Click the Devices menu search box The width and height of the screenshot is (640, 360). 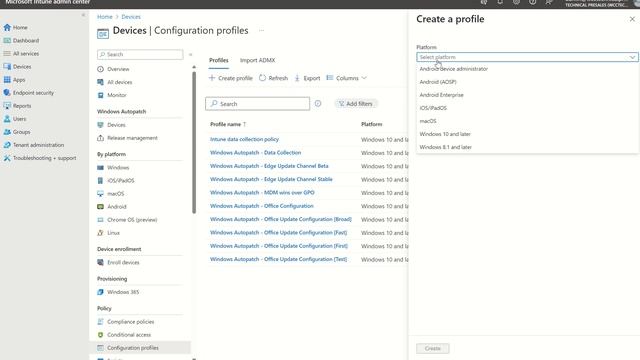[140, 54]
